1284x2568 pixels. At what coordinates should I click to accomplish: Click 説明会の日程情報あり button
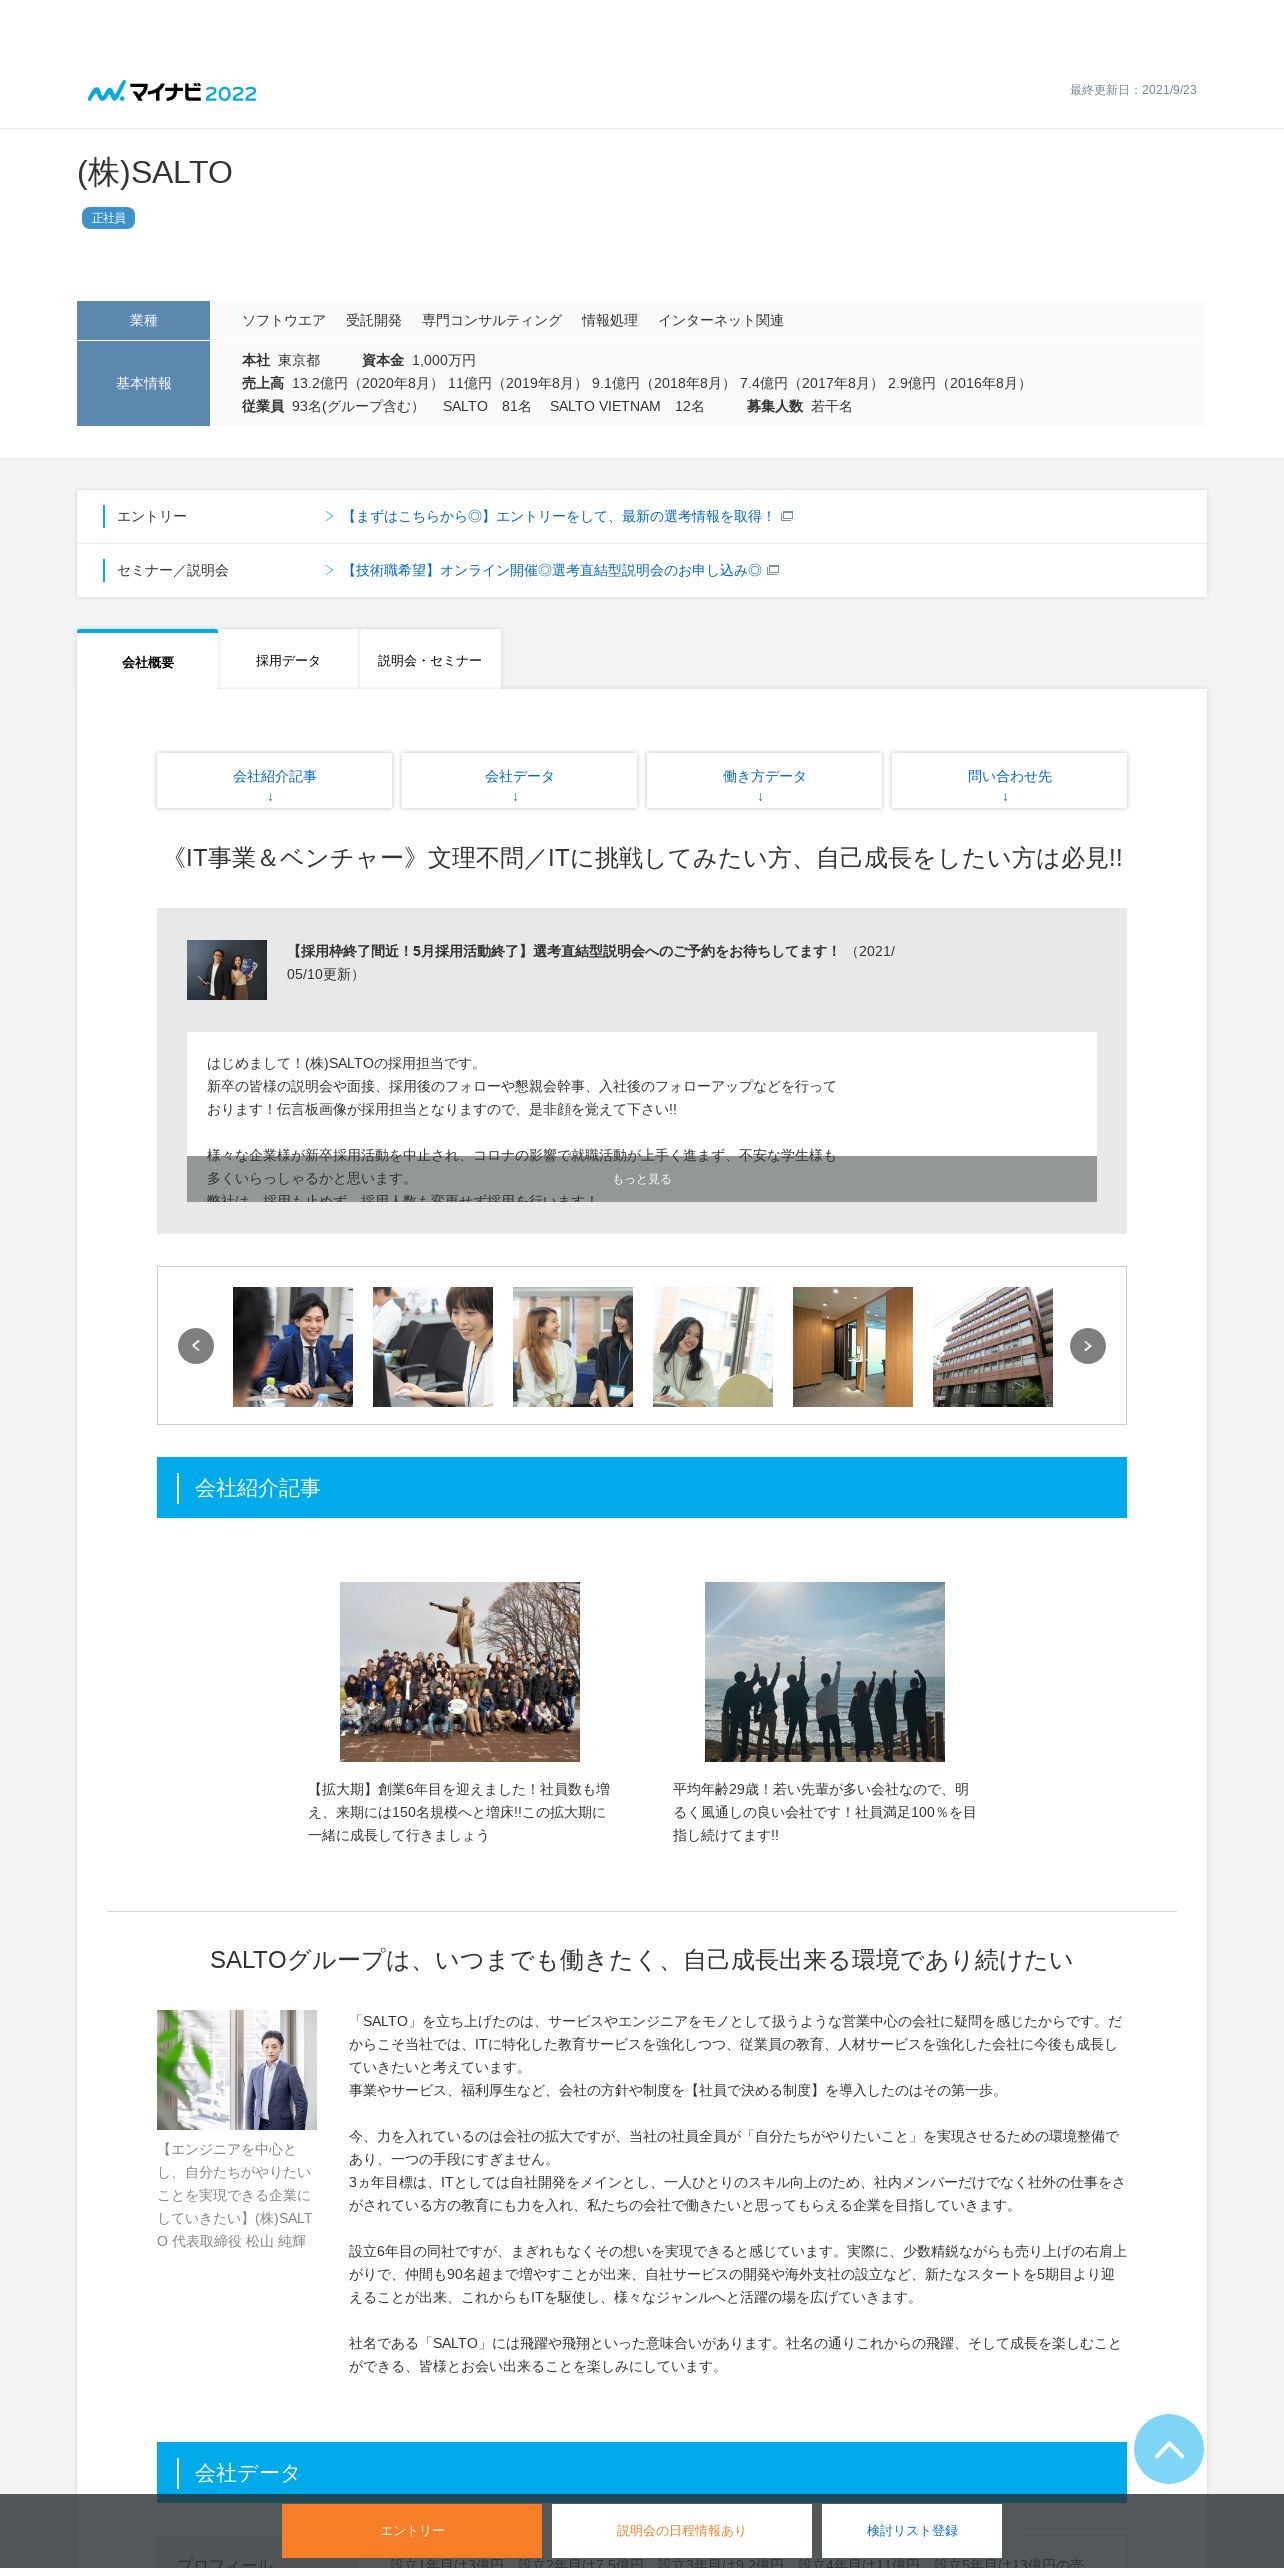tap(682, 2530)
